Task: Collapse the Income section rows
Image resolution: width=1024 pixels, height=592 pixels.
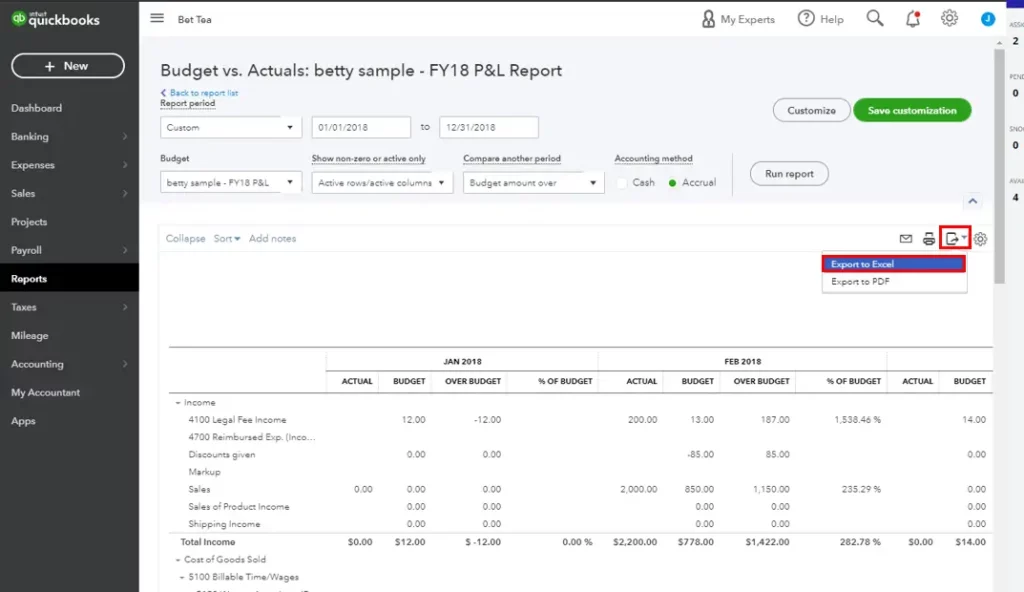Action: (178, 403)
